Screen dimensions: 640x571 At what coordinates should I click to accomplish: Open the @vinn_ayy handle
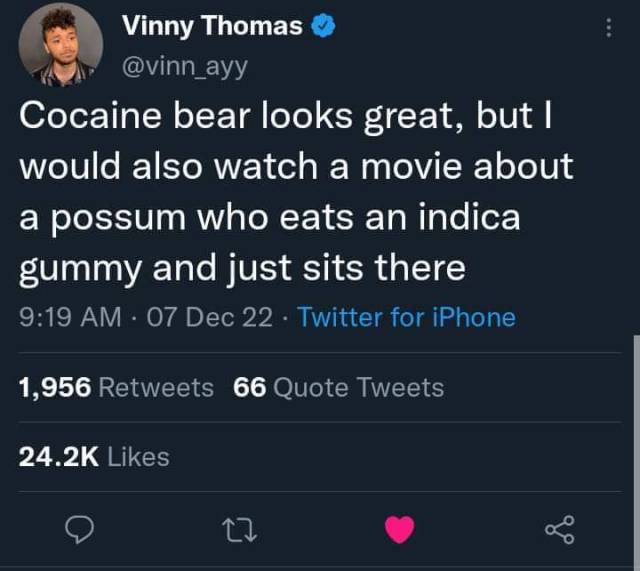[185, 67]
